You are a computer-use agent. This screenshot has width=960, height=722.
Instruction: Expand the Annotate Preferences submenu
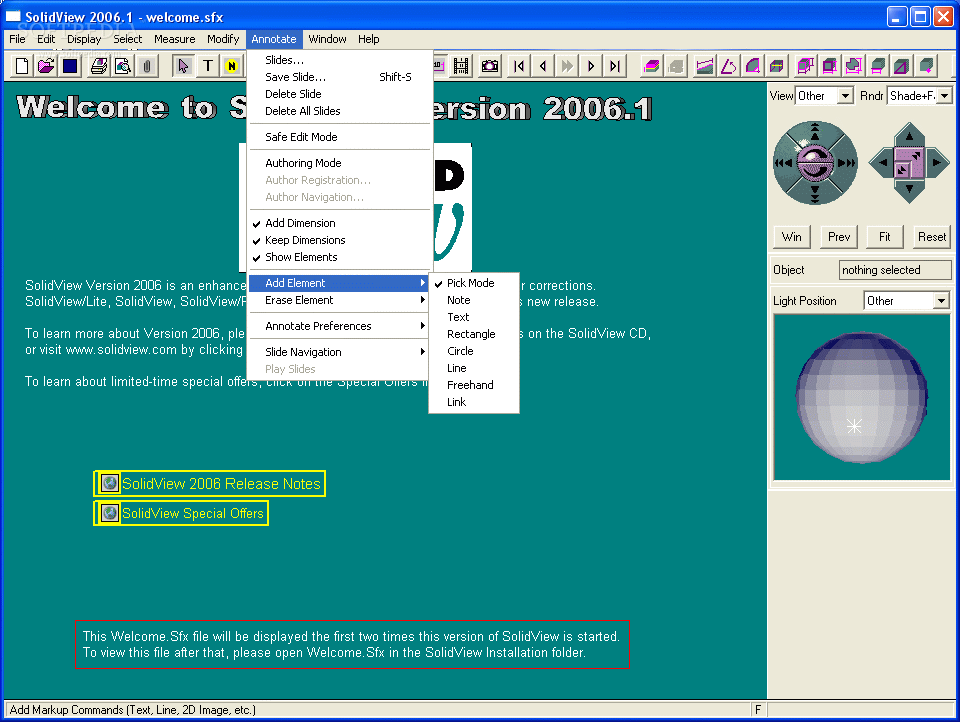[340, 326]
